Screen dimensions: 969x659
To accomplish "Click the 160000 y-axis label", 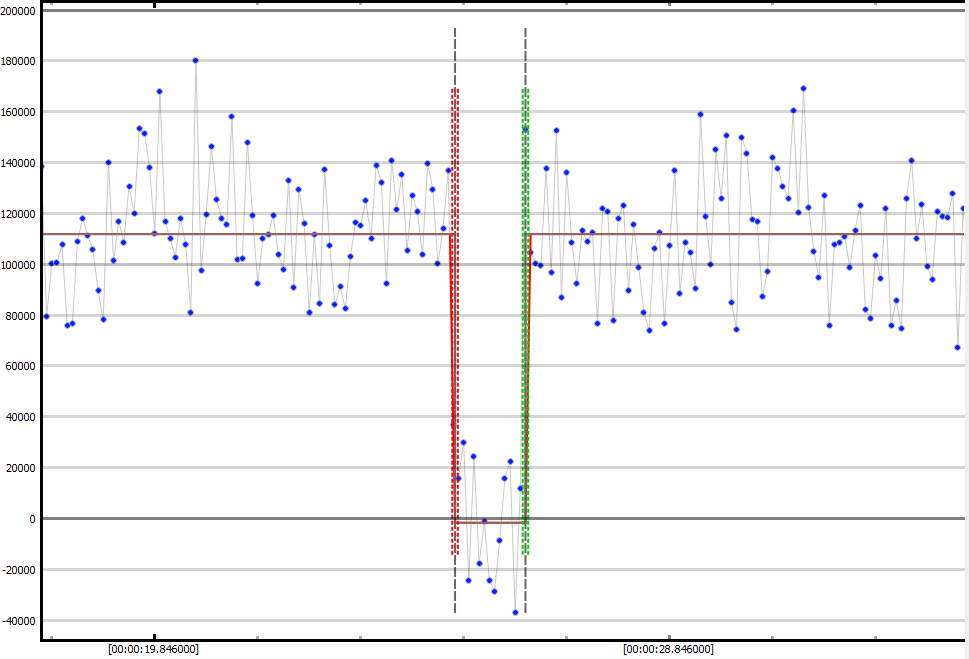I will (20, 112).
